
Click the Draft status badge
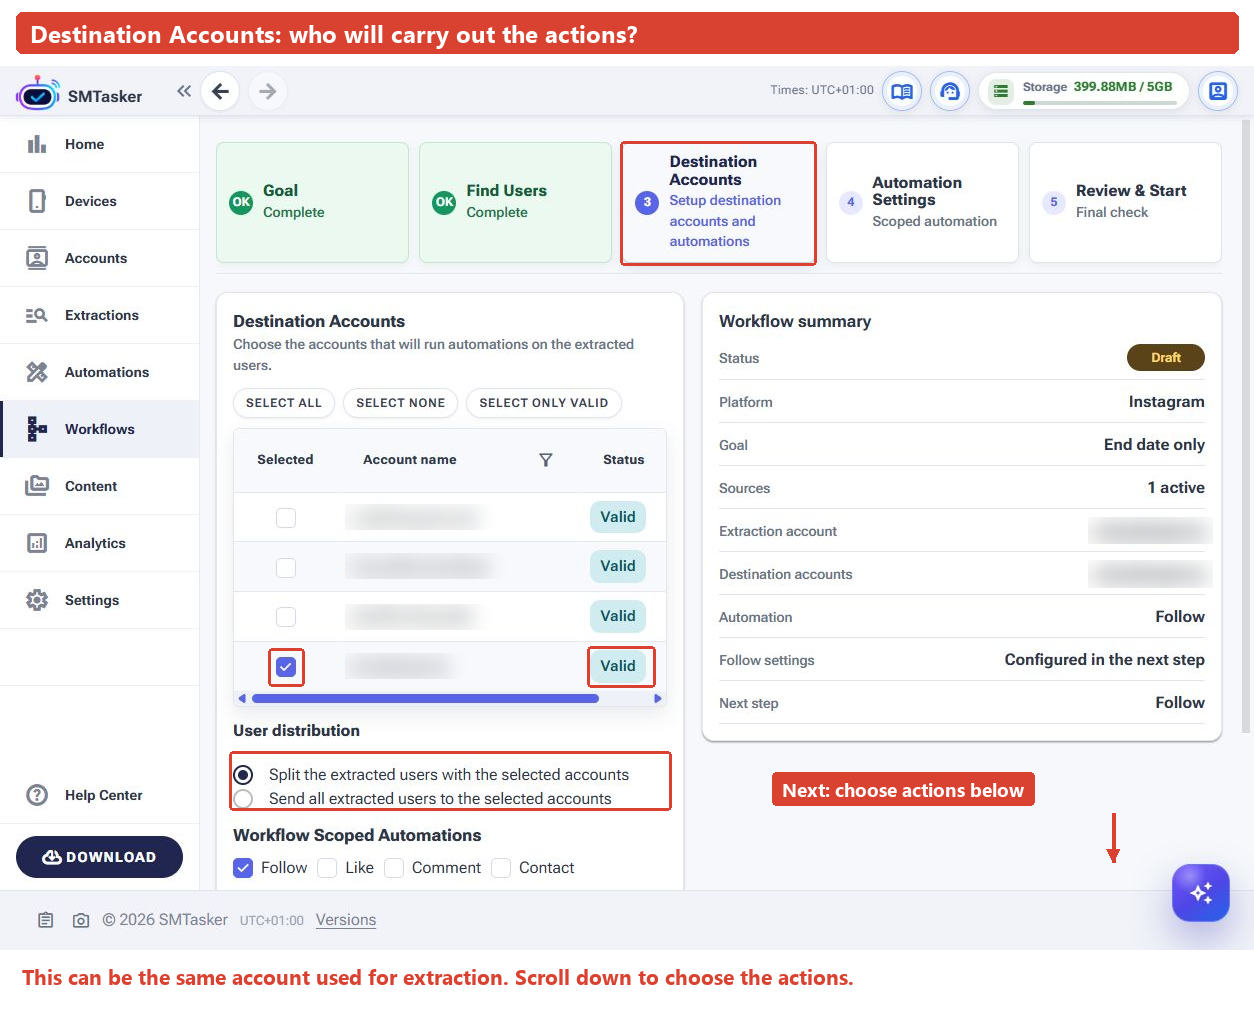(1166, 358)
